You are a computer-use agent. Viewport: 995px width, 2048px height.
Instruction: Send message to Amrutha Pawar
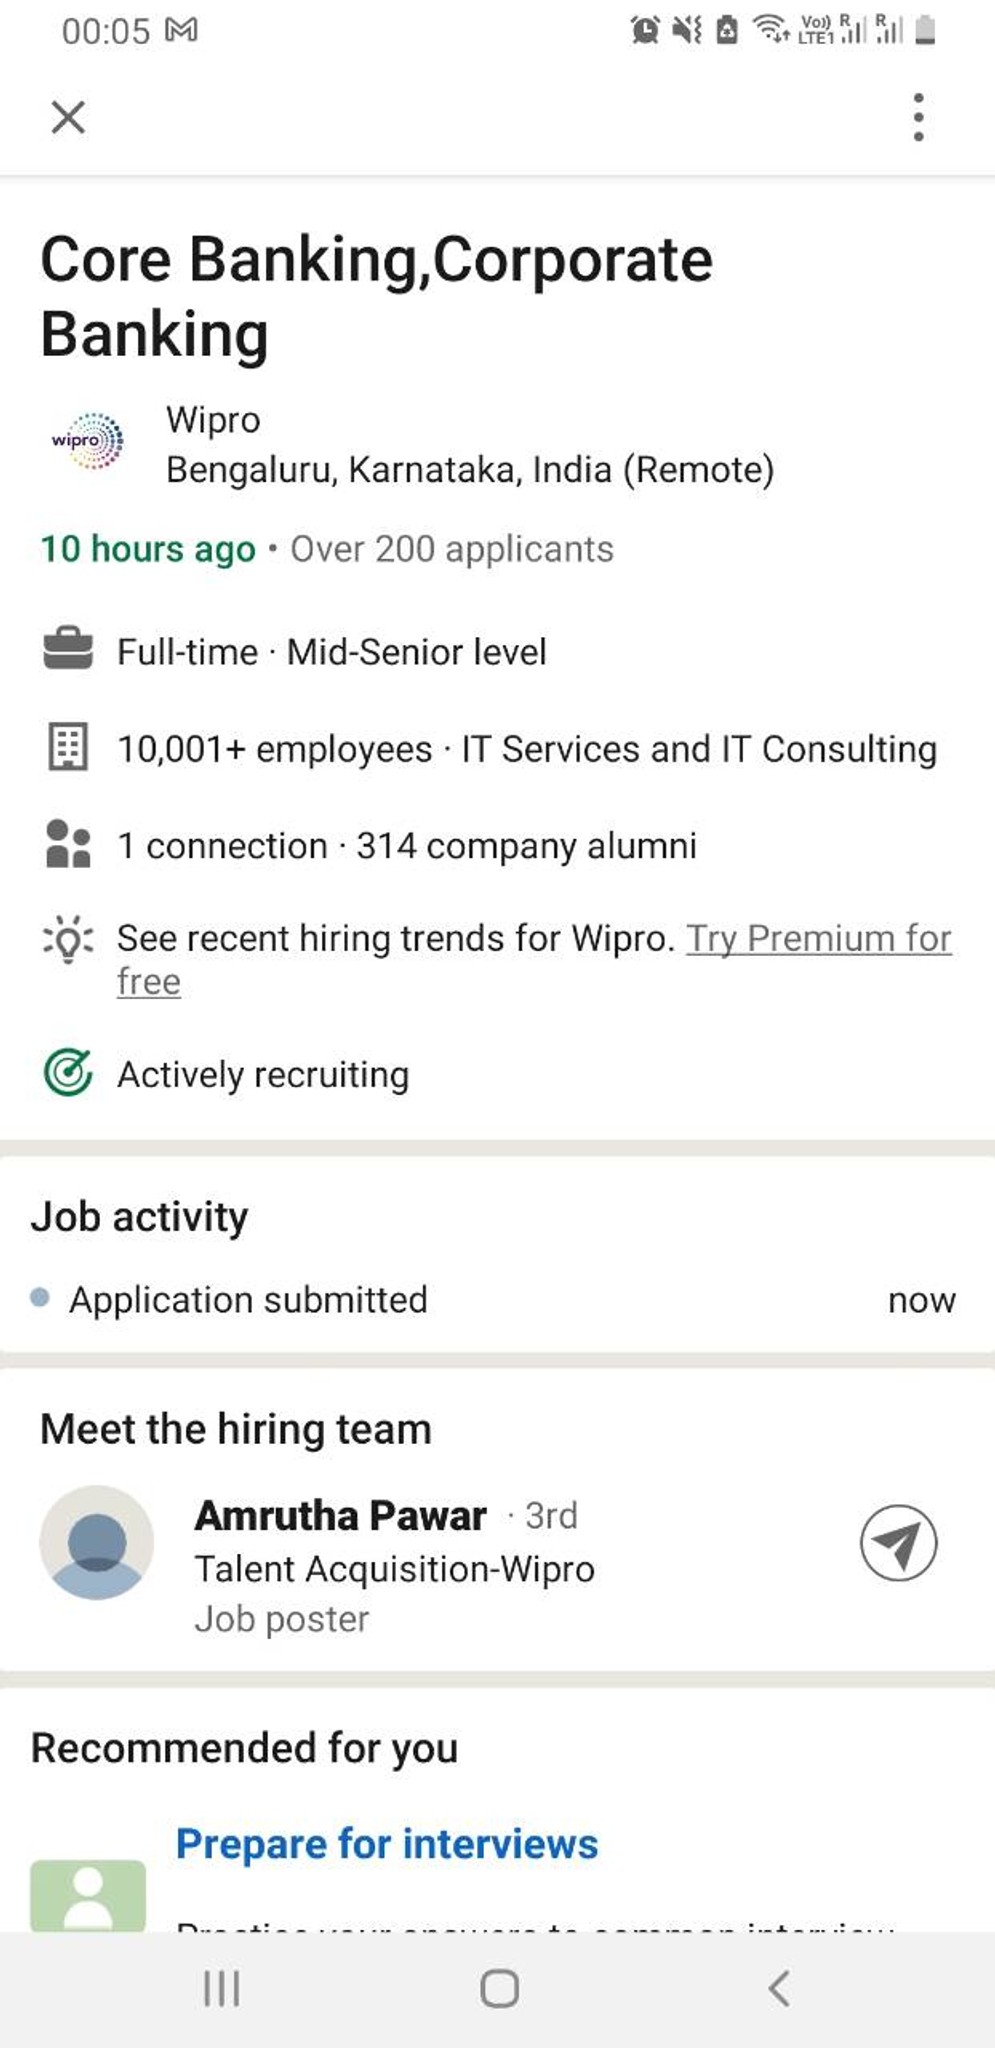click(898, 1542)
